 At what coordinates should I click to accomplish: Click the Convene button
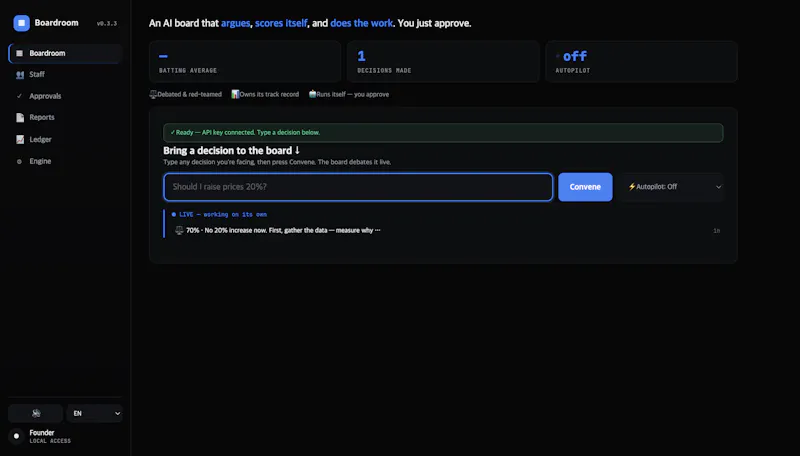pos(585,187)
